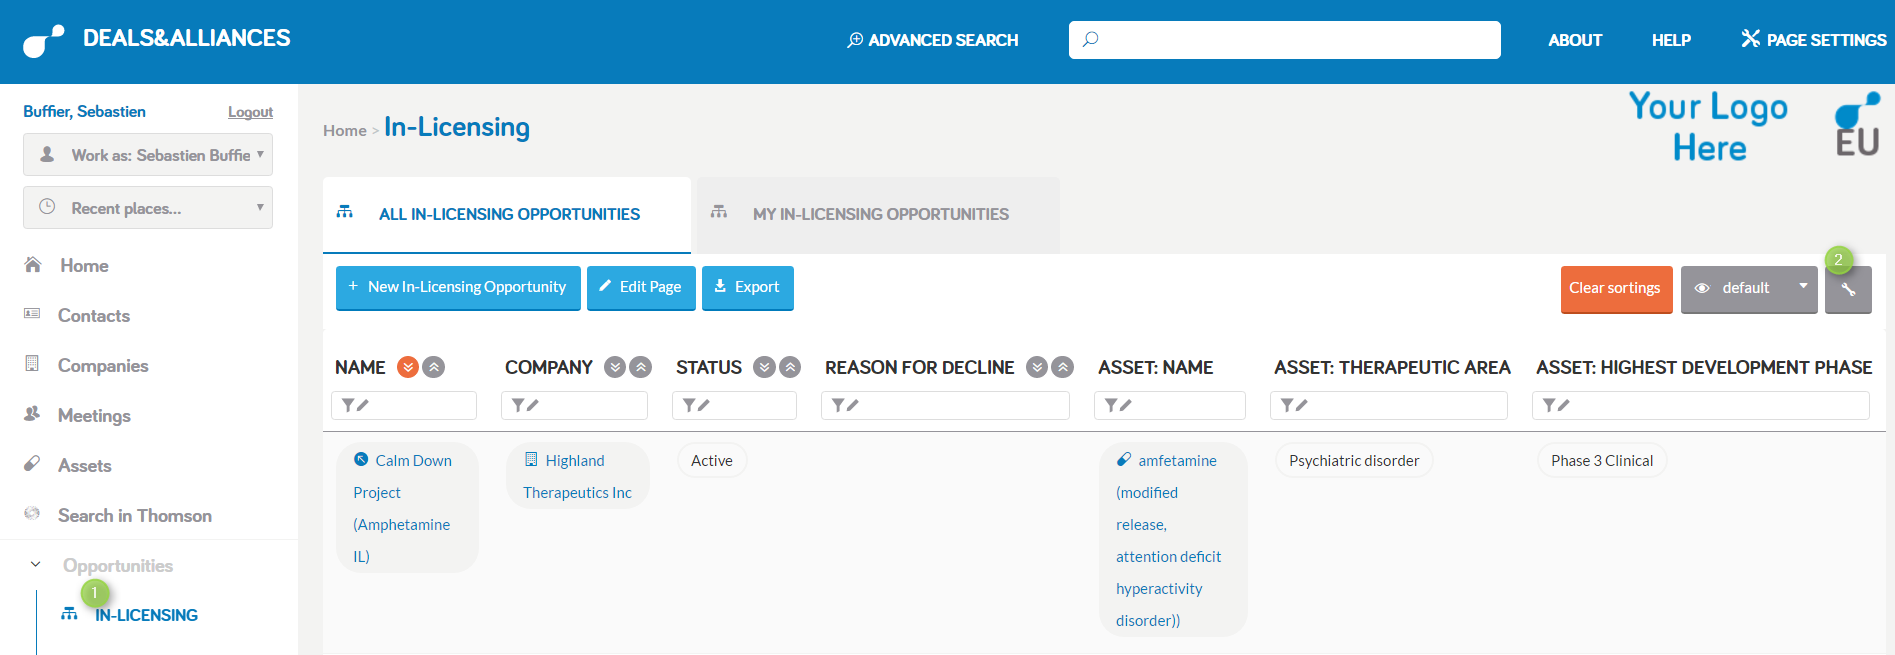Click the Psychiatric disorder cell
1895x655 pixels.
[x=1354, y=460]
